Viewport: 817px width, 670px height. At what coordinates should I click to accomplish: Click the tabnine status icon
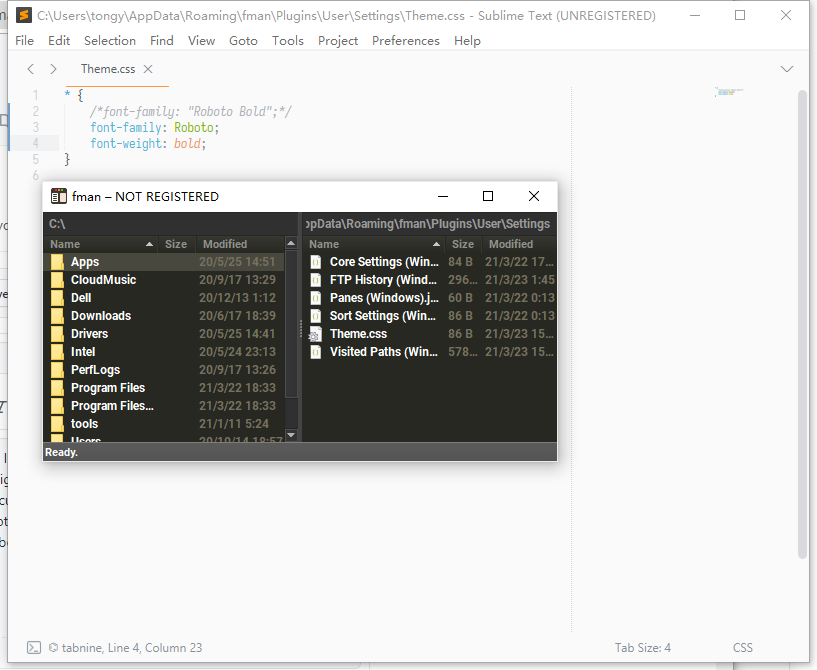[53, 648]
